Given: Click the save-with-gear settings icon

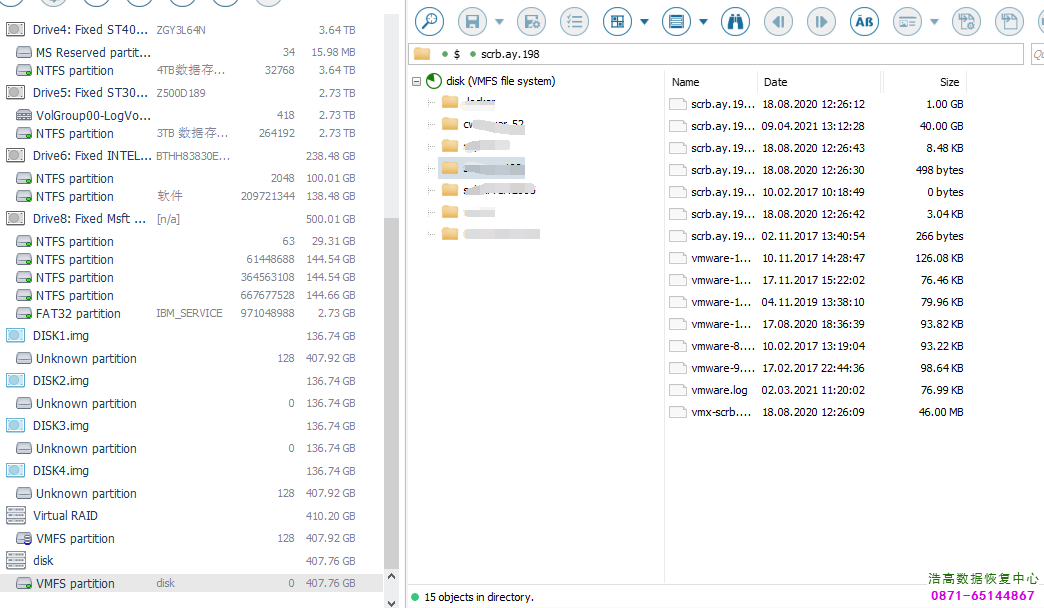Looking at the screenshot, I should pos(531,20).
